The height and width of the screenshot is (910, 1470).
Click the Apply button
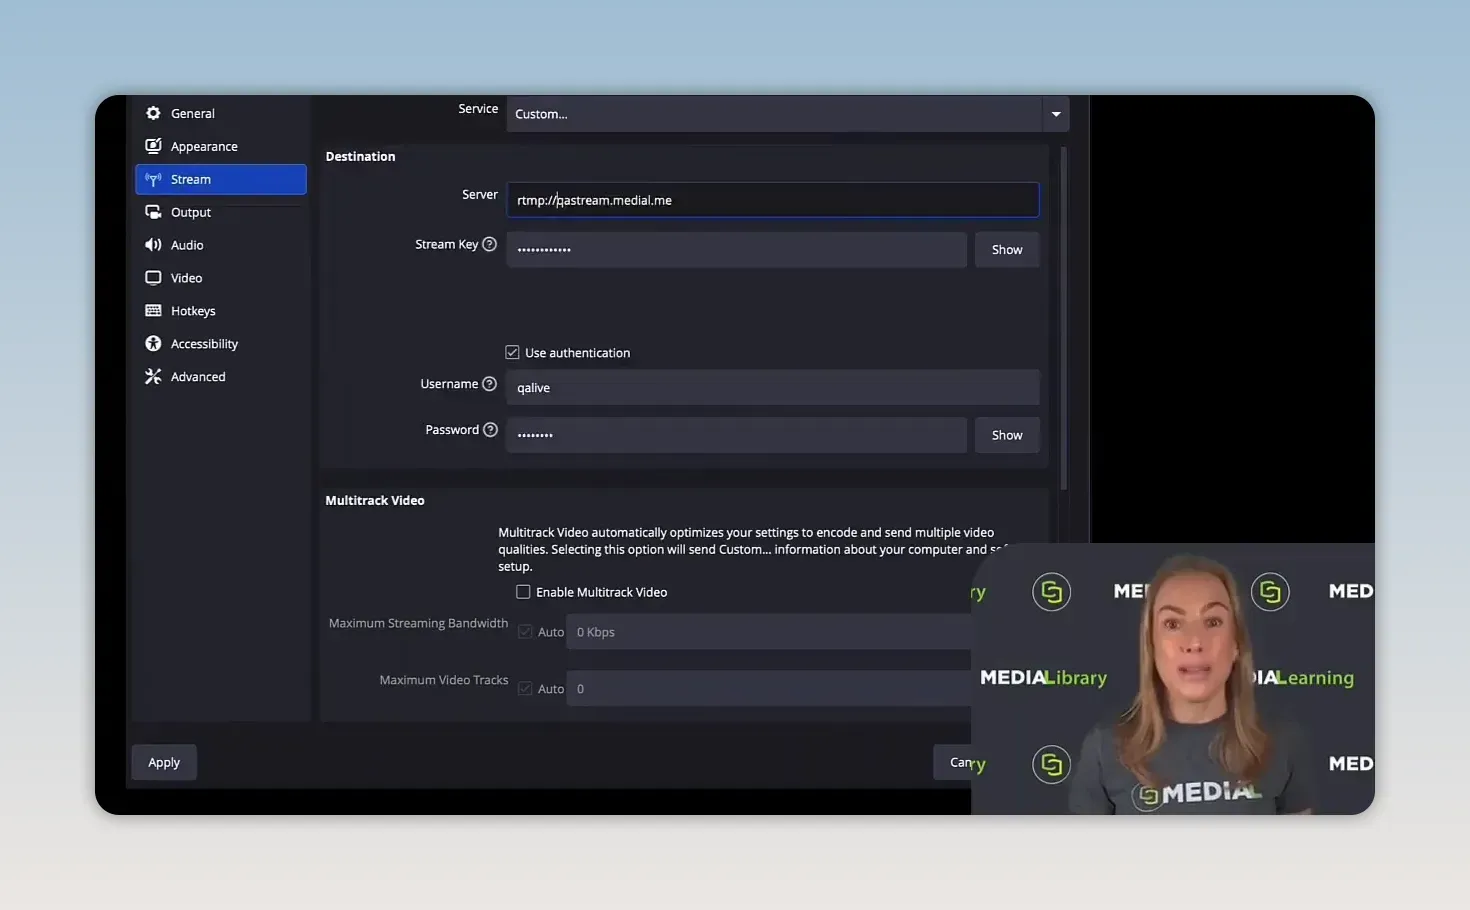164,762
